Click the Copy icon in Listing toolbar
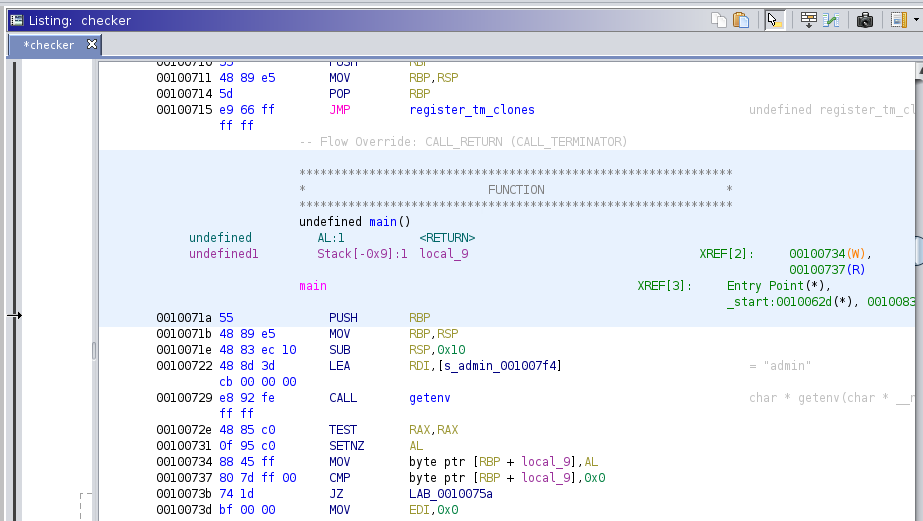The width and height of the screenshot is (923, 521). point(719,20)
